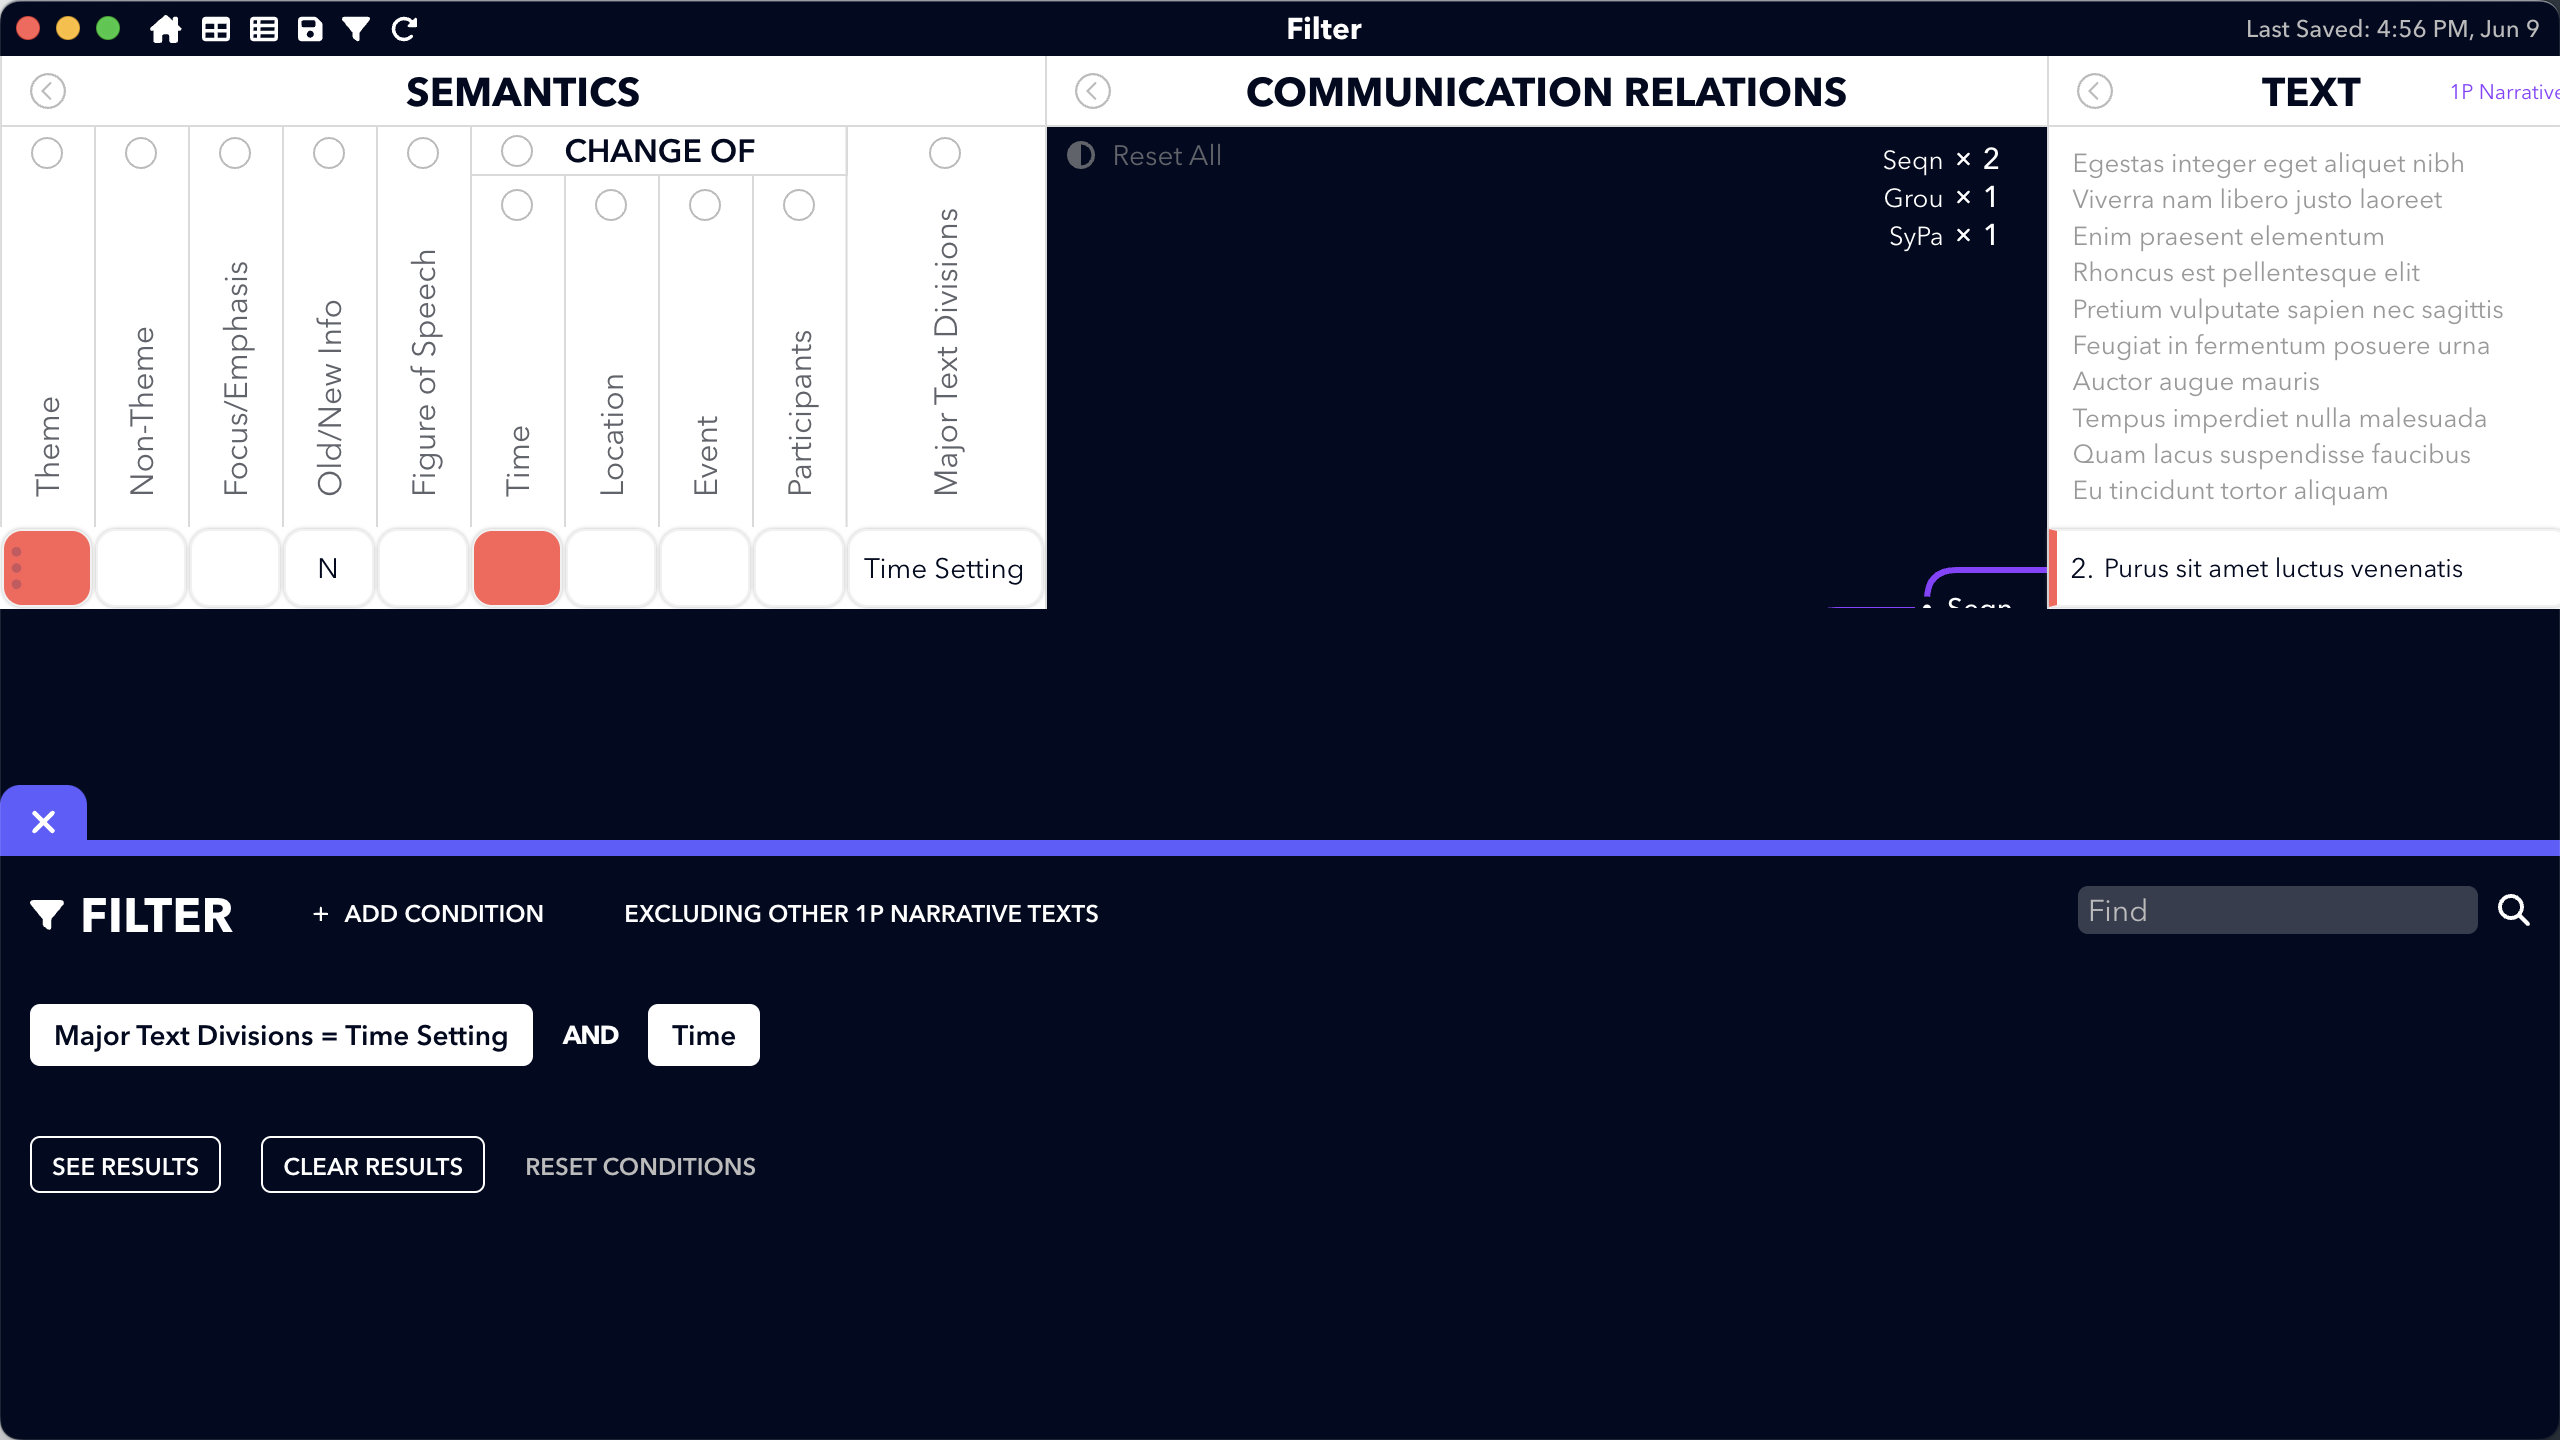Screen dimensions: 2560x1440
Task: Click the red Theme cell swatch
Action: pyautogui.click(x=47, y=568)
